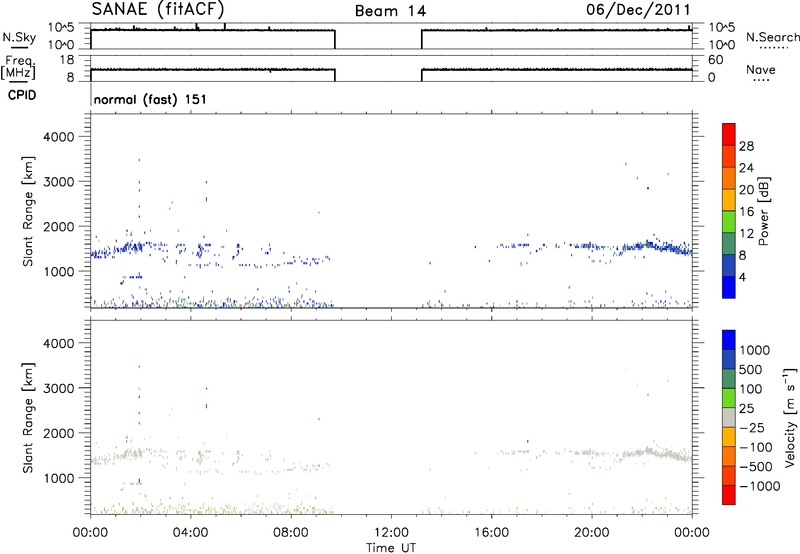
Task: Click the dotted line sample under N.Search
Action: [x=774, y=48]
